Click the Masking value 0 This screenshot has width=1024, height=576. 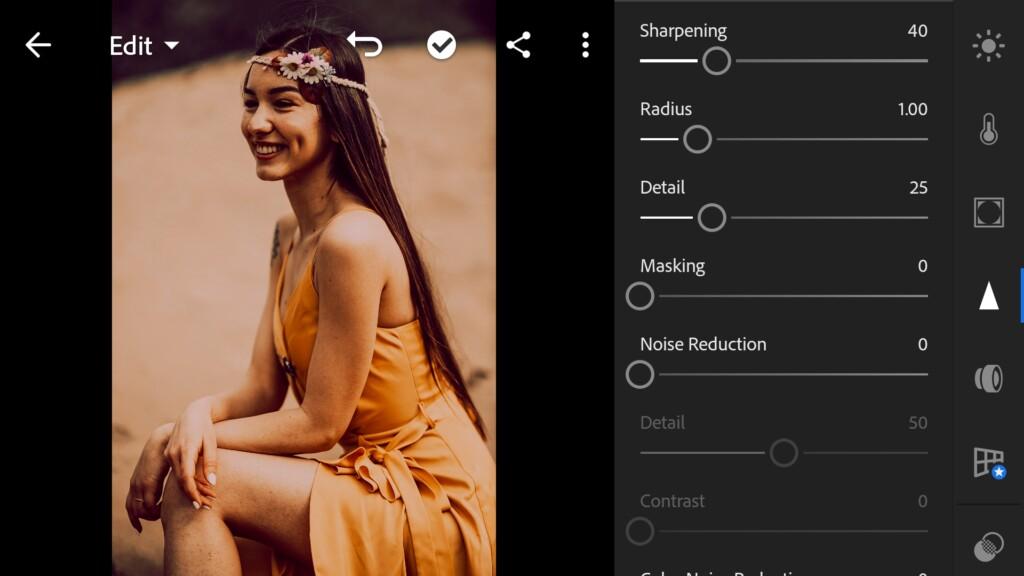click(x=923, y=266)
